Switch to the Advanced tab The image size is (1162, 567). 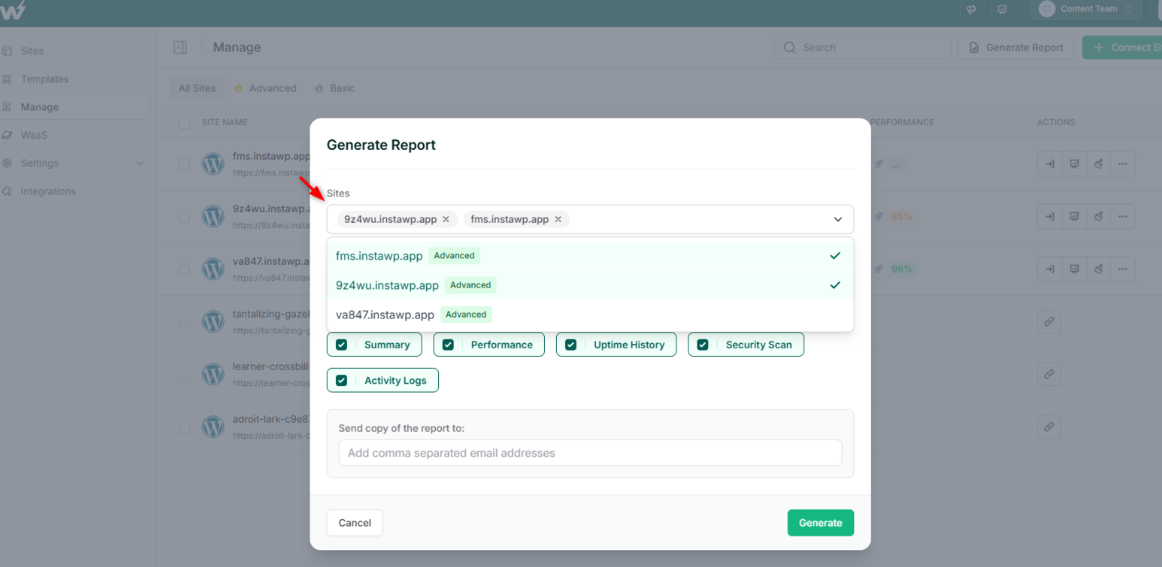tap(265, 88)
